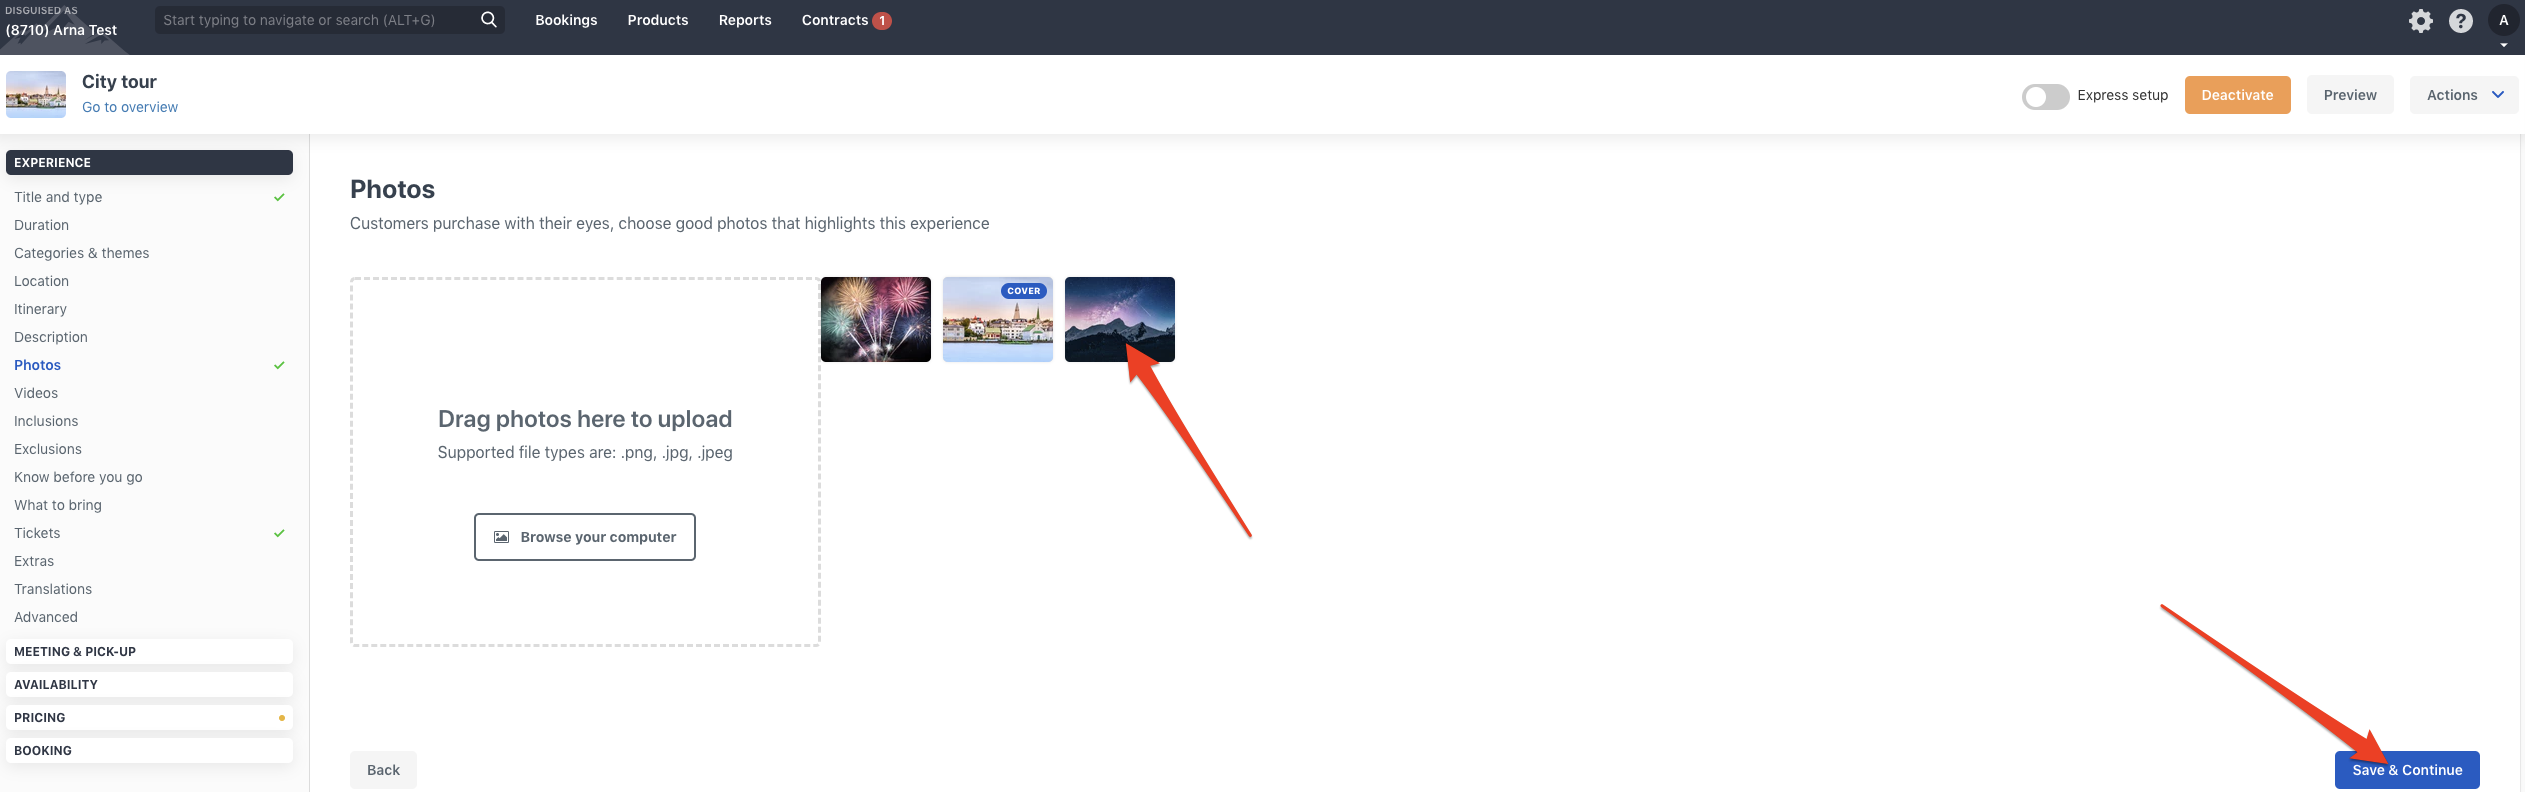Select the fireworks photo thumbnail
2525x792 pixels.
click(x=876, y=319)
